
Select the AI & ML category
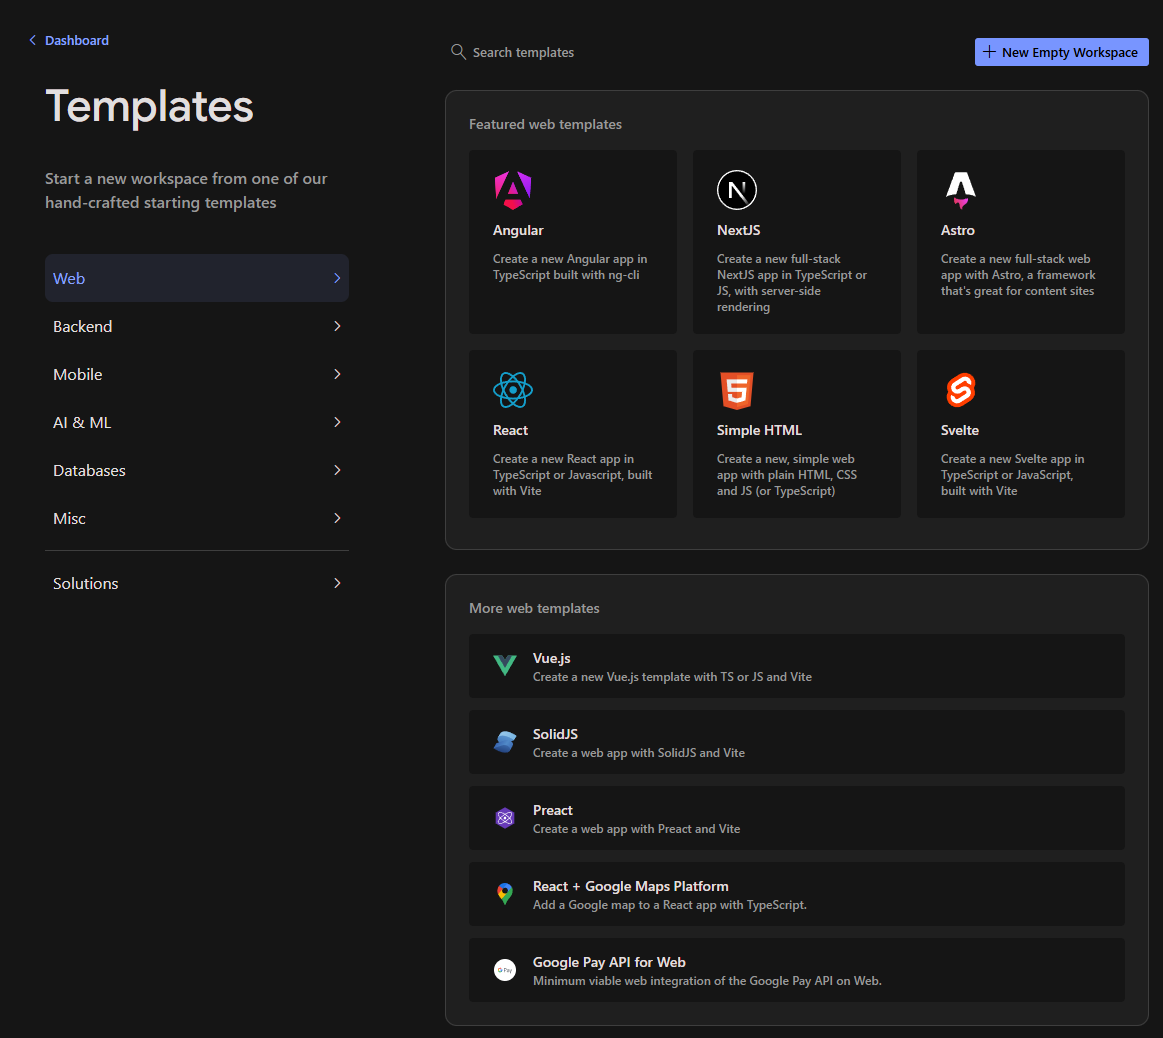(197, 422)
